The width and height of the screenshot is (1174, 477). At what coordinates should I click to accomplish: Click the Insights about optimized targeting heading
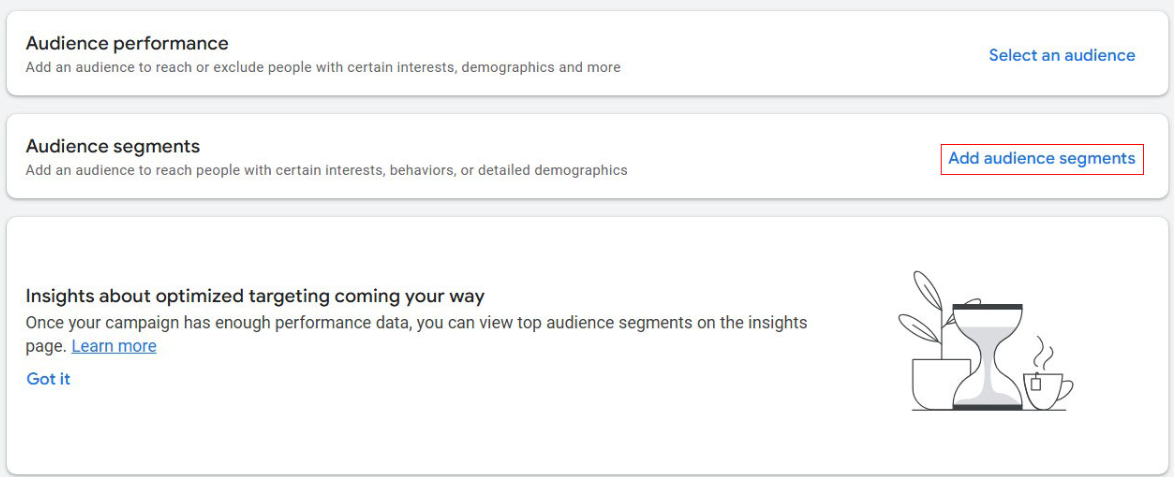tap(255, 296)
